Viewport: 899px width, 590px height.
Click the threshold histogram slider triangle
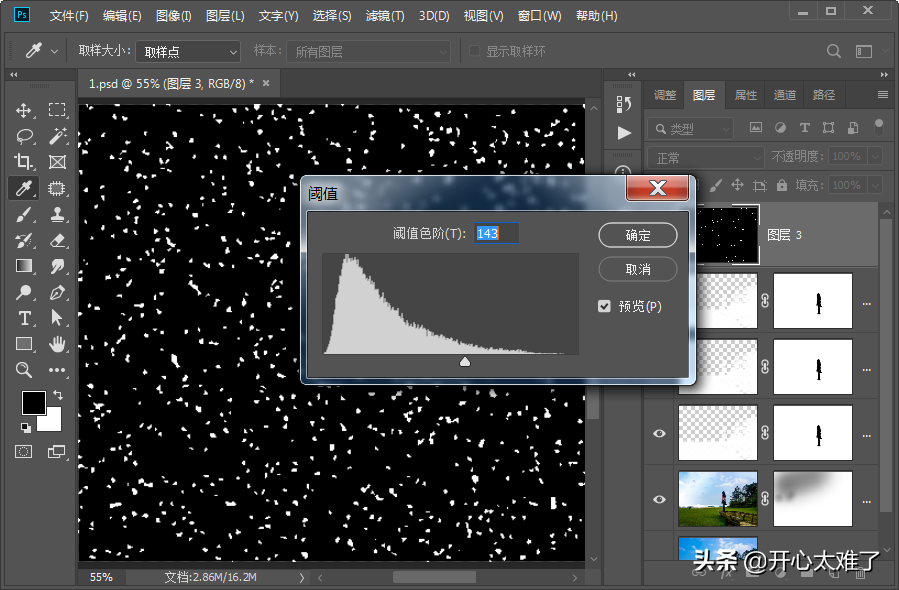[465, 361]
